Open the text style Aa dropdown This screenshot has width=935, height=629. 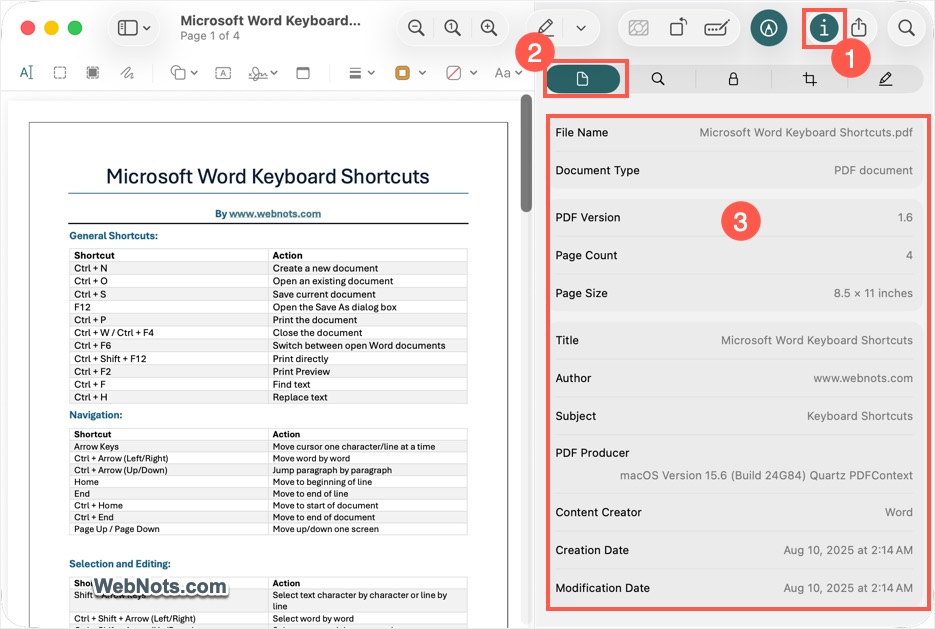508,73
